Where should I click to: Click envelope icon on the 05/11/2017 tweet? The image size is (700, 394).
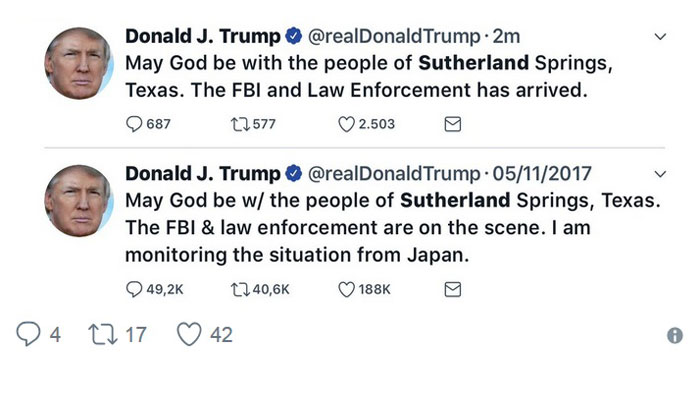[453, 290]
